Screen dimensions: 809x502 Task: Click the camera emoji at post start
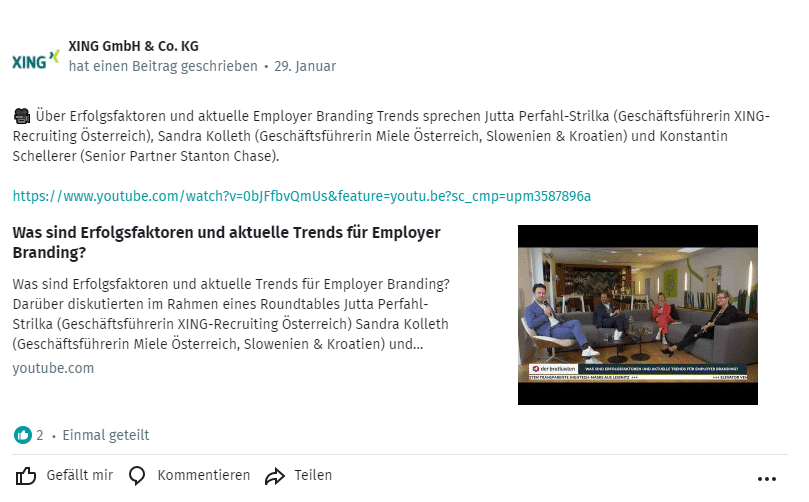22,116
